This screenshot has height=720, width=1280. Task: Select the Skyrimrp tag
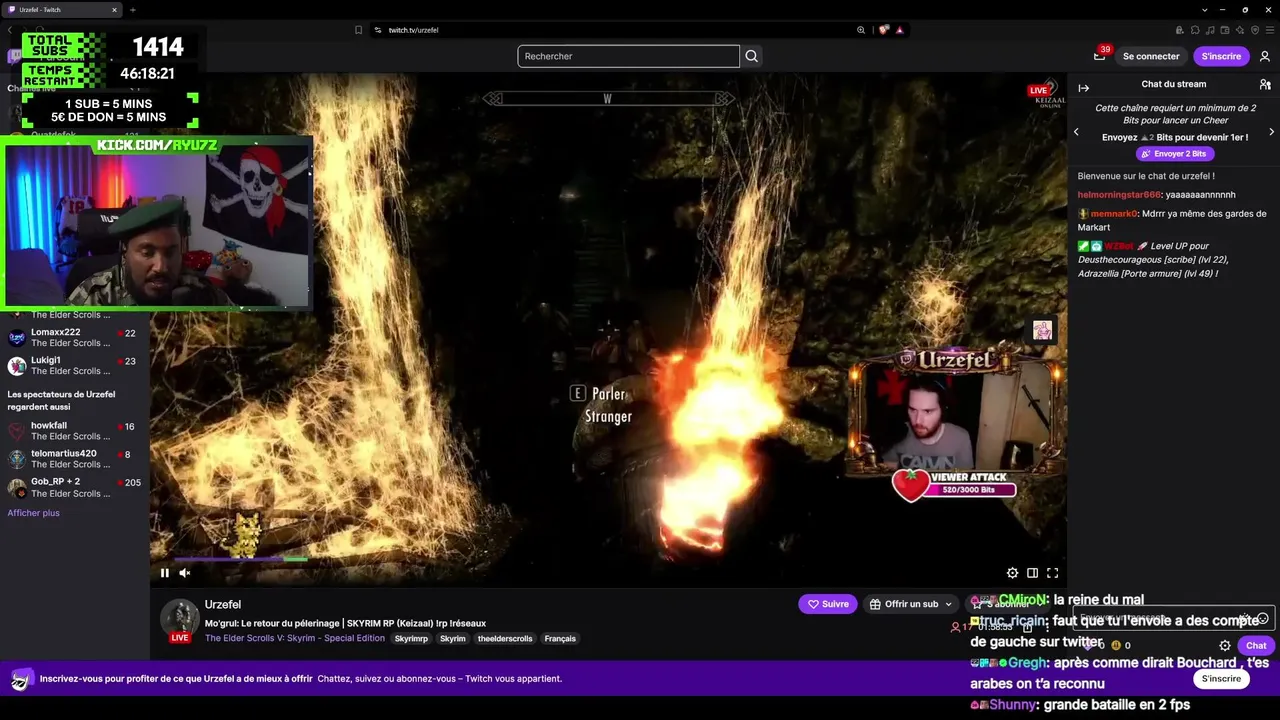click(411, 638)
